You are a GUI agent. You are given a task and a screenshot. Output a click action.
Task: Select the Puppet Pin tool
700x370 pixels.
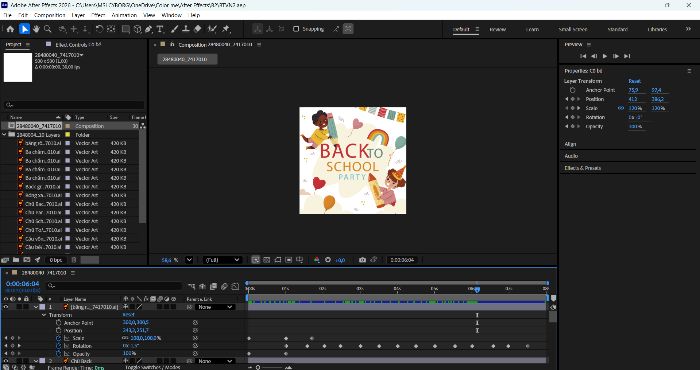(226, 29)
